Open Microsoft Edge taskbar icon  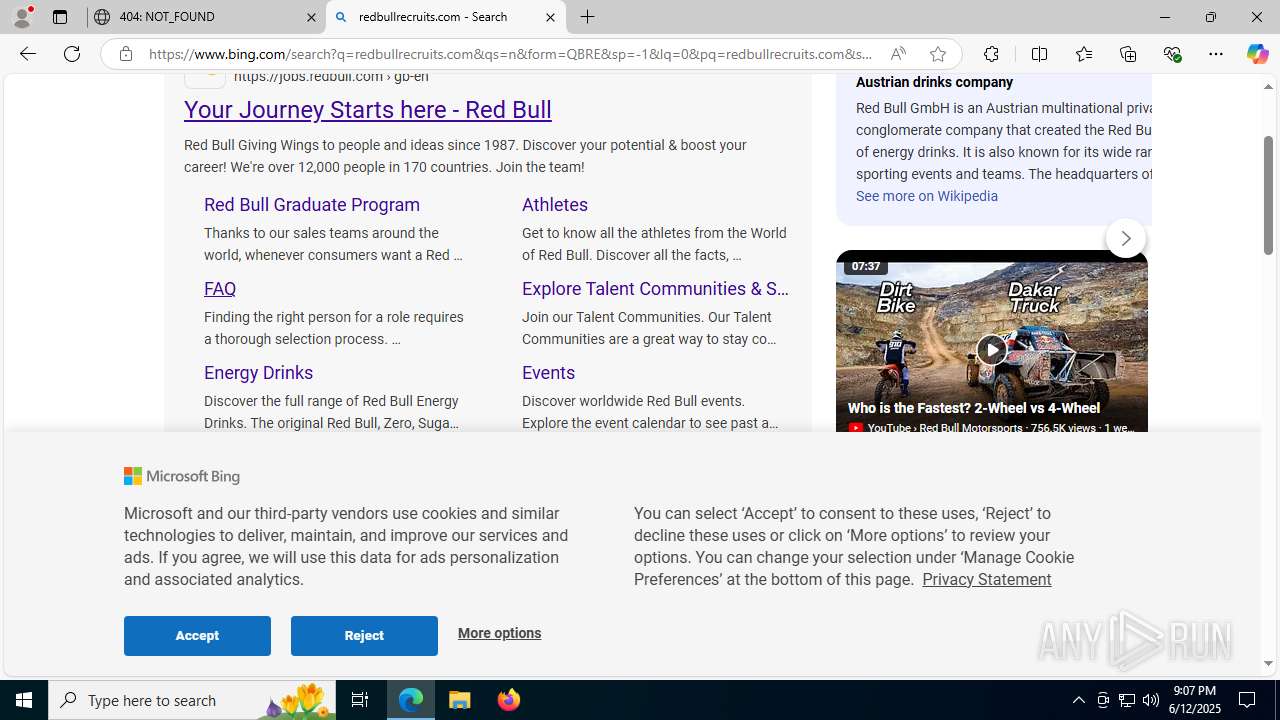click(x=411, y=700)
